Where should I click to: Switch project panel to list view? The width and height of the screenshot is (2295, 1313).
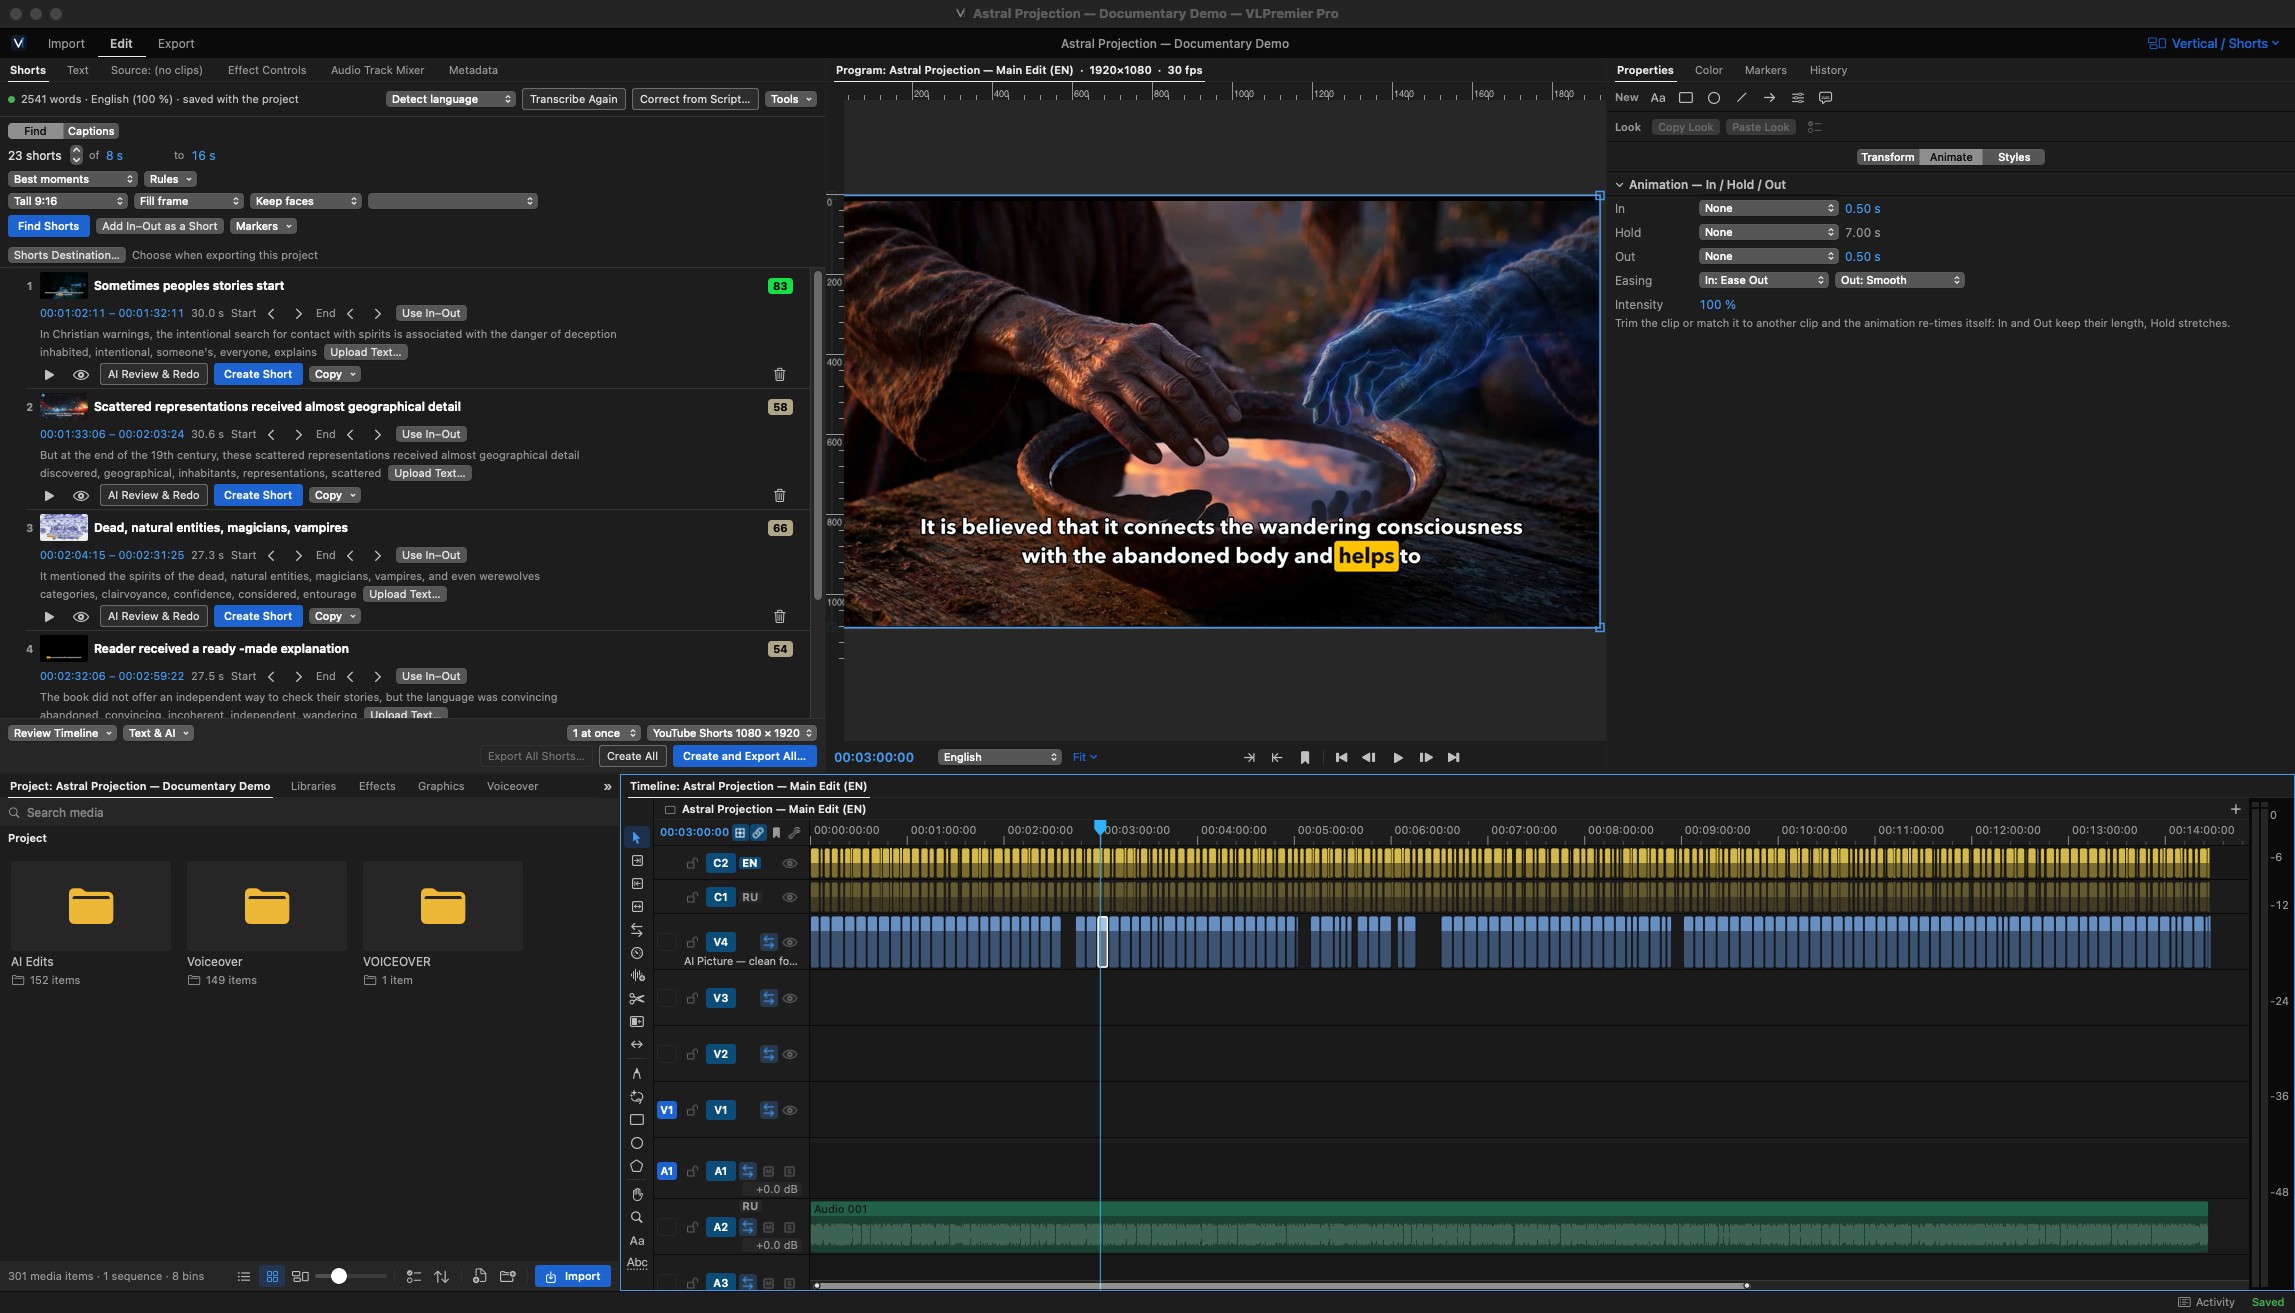[243, 1276]
